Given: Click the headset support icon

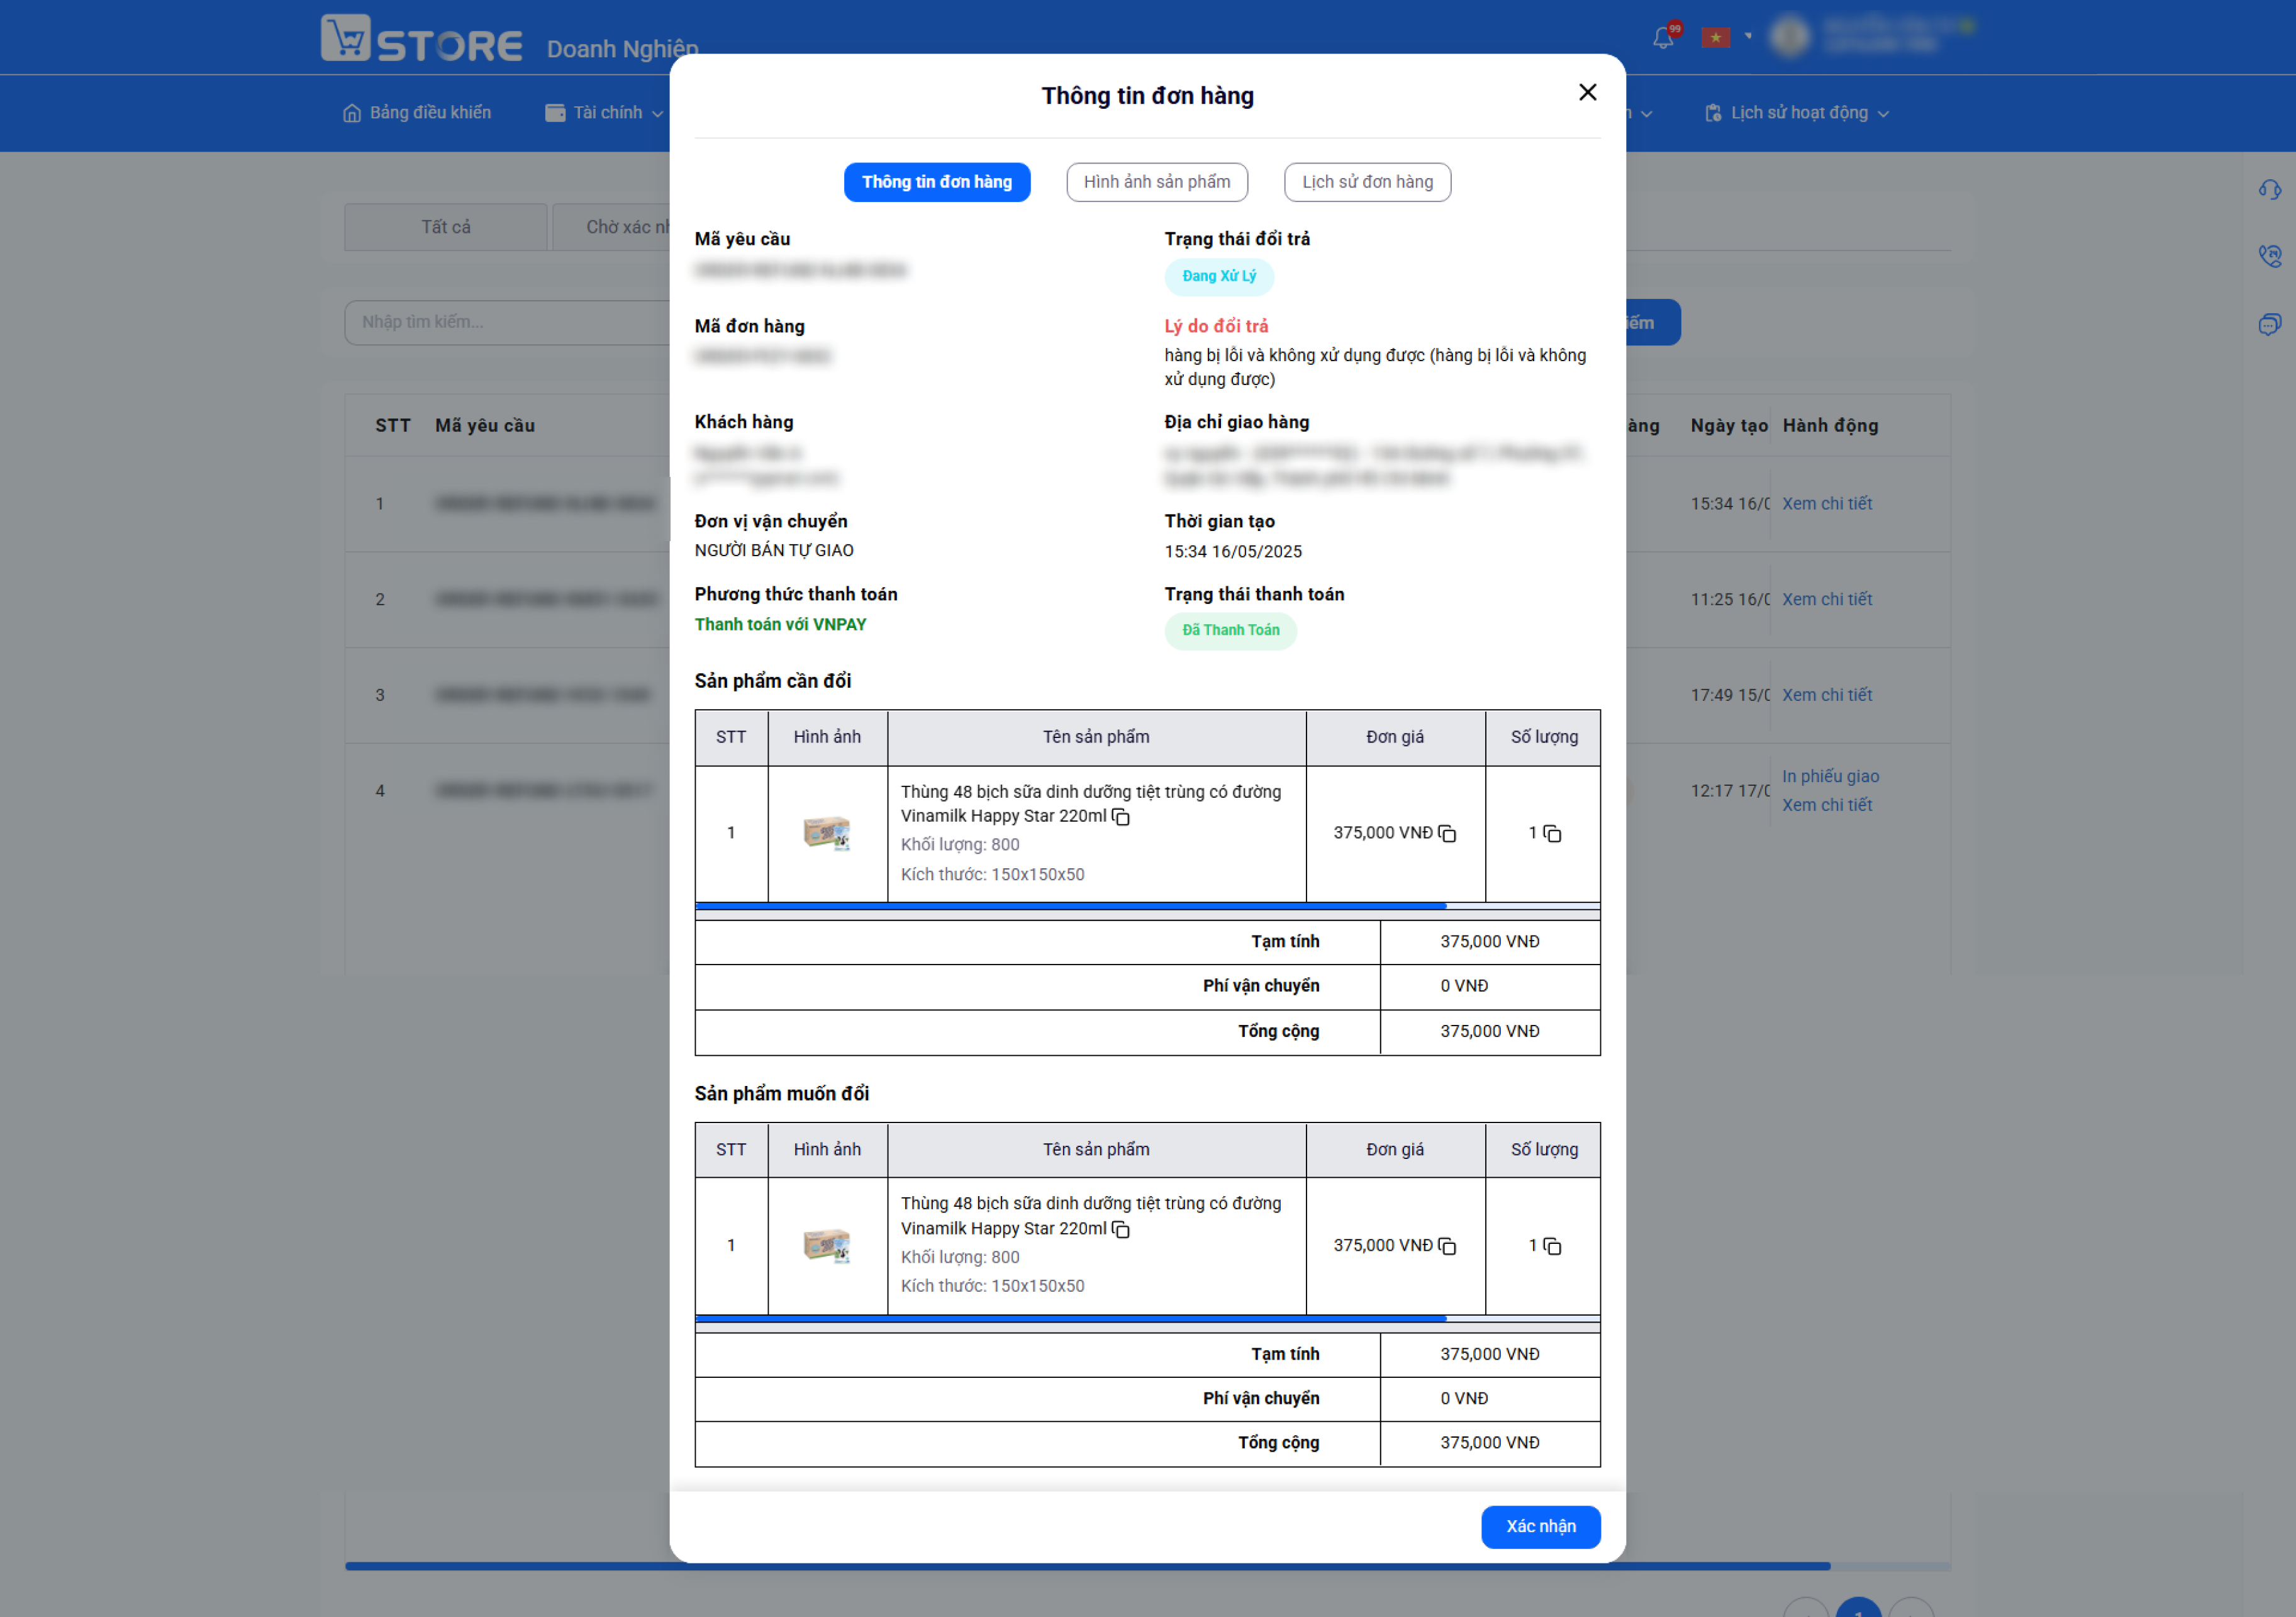Looking at the screenshot, I should pos(2269,189).
